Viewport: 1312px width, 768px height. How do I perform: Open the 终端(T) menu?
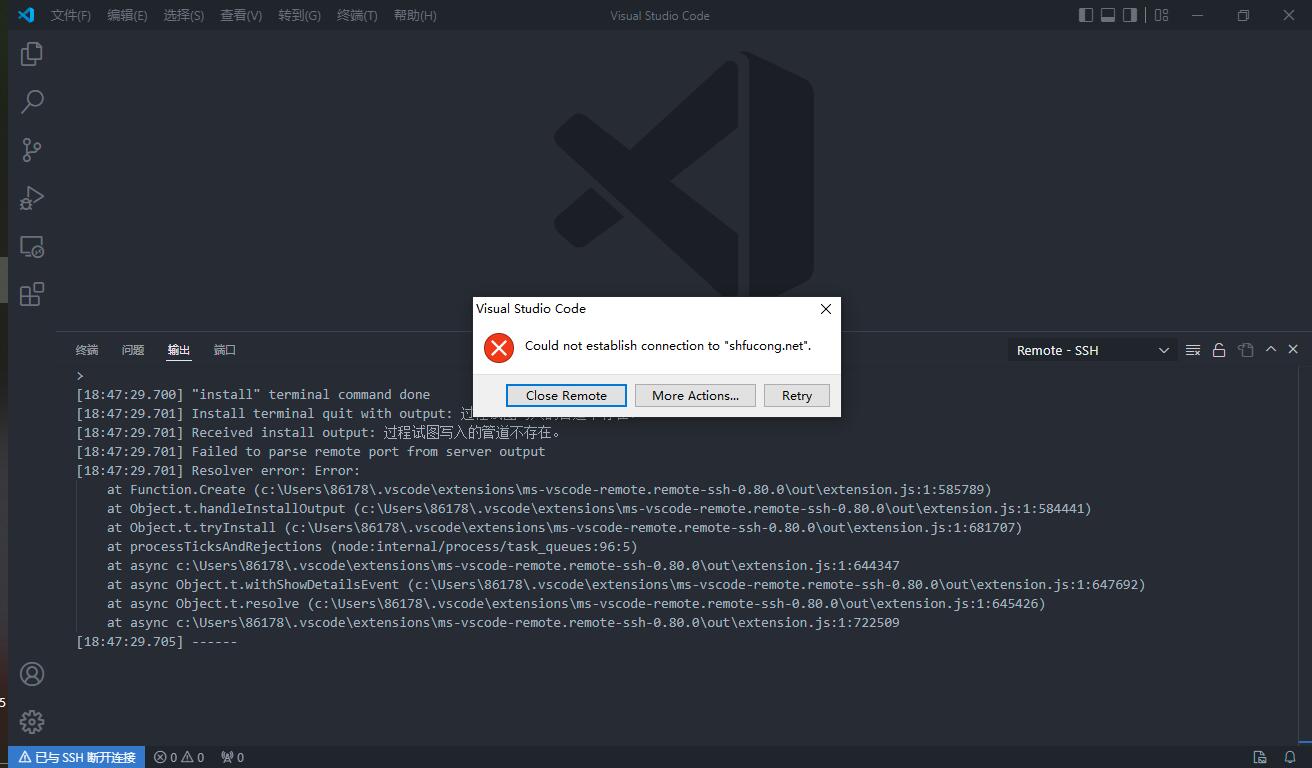pyautogui.click(x=357, y=15)
